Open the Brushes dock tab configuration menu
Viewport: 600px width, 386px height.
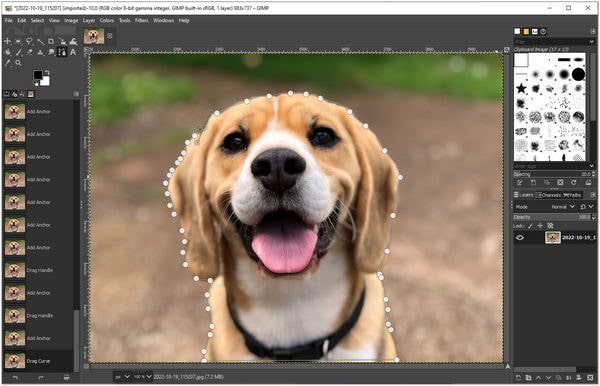[593, 31]
